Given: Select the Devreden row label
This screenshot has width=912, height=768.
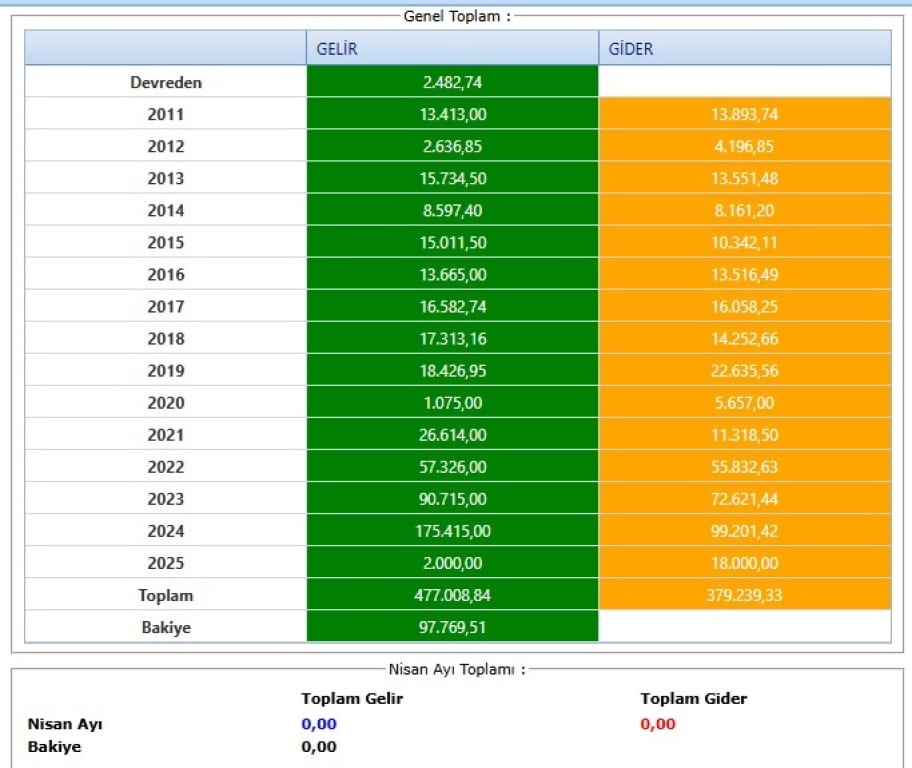Looking at the screenshot, I should point(166,83).
